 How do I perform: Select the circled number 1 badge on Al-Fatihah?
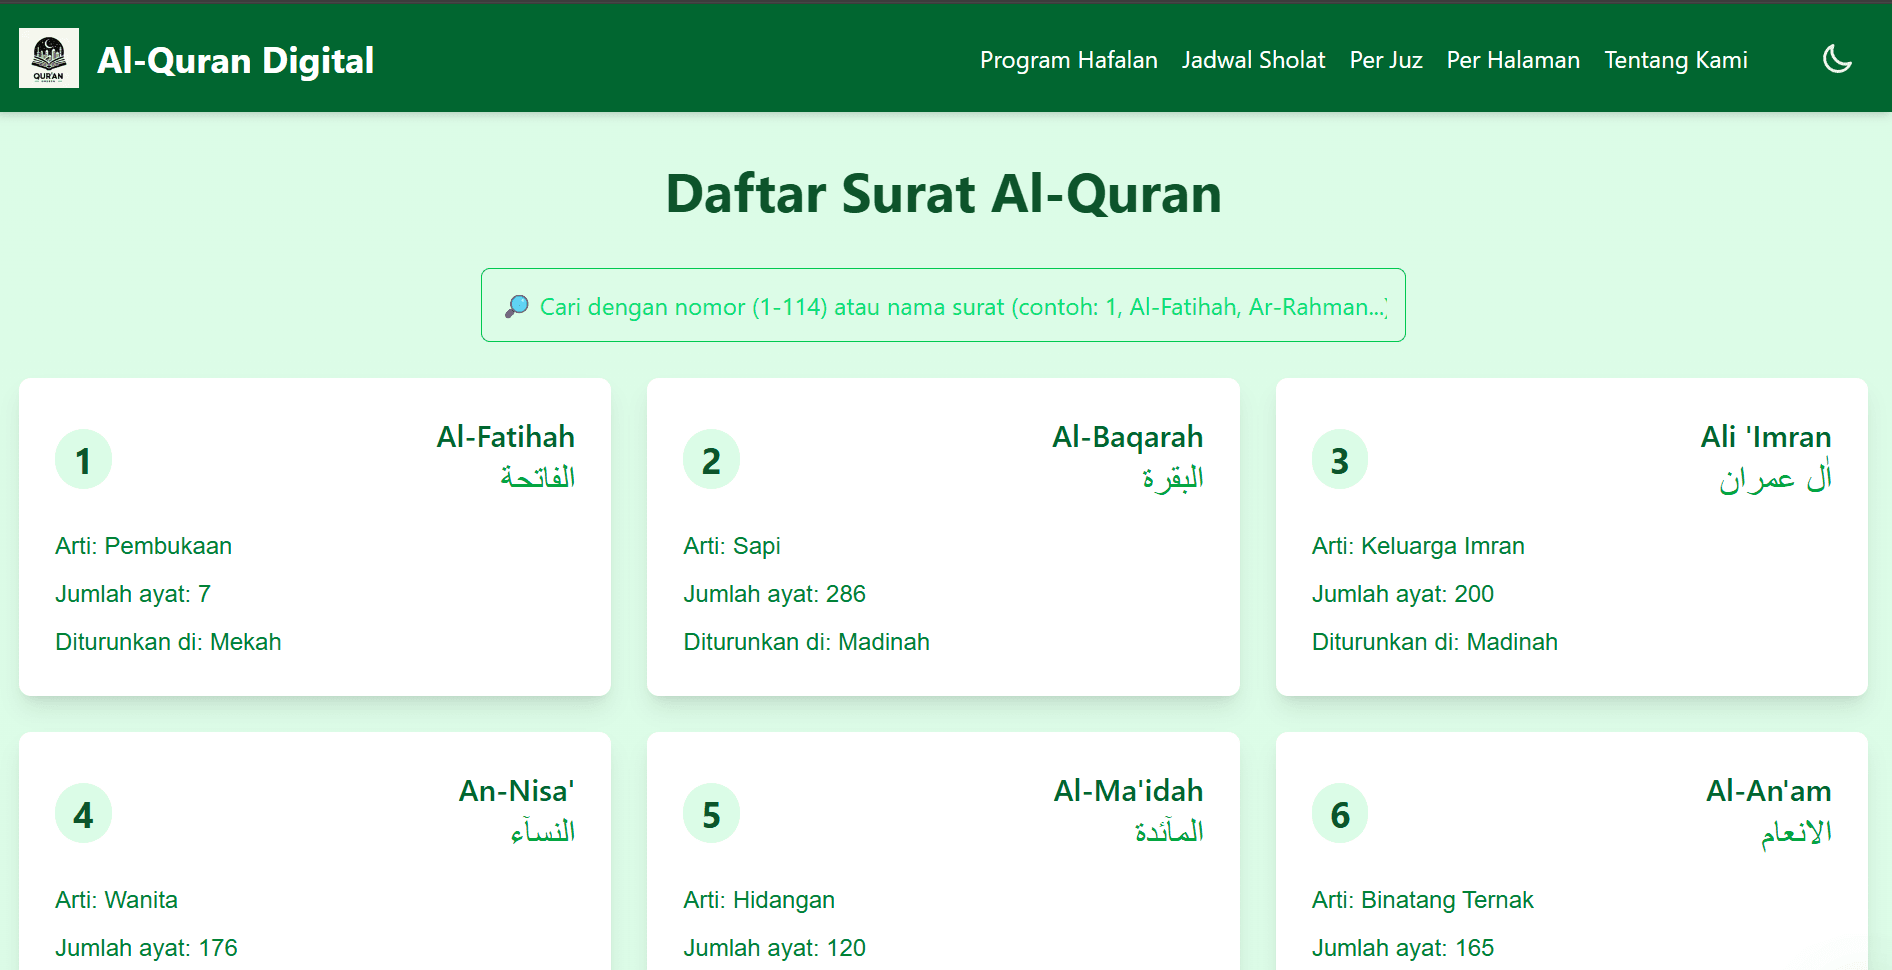[83, 459]
